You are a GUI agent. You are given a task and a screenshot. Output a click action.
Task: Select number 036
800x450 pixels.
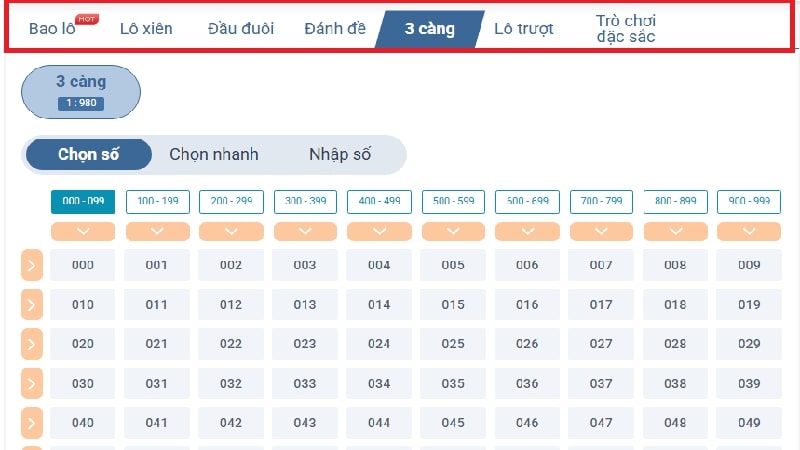[x=527, y=383]
